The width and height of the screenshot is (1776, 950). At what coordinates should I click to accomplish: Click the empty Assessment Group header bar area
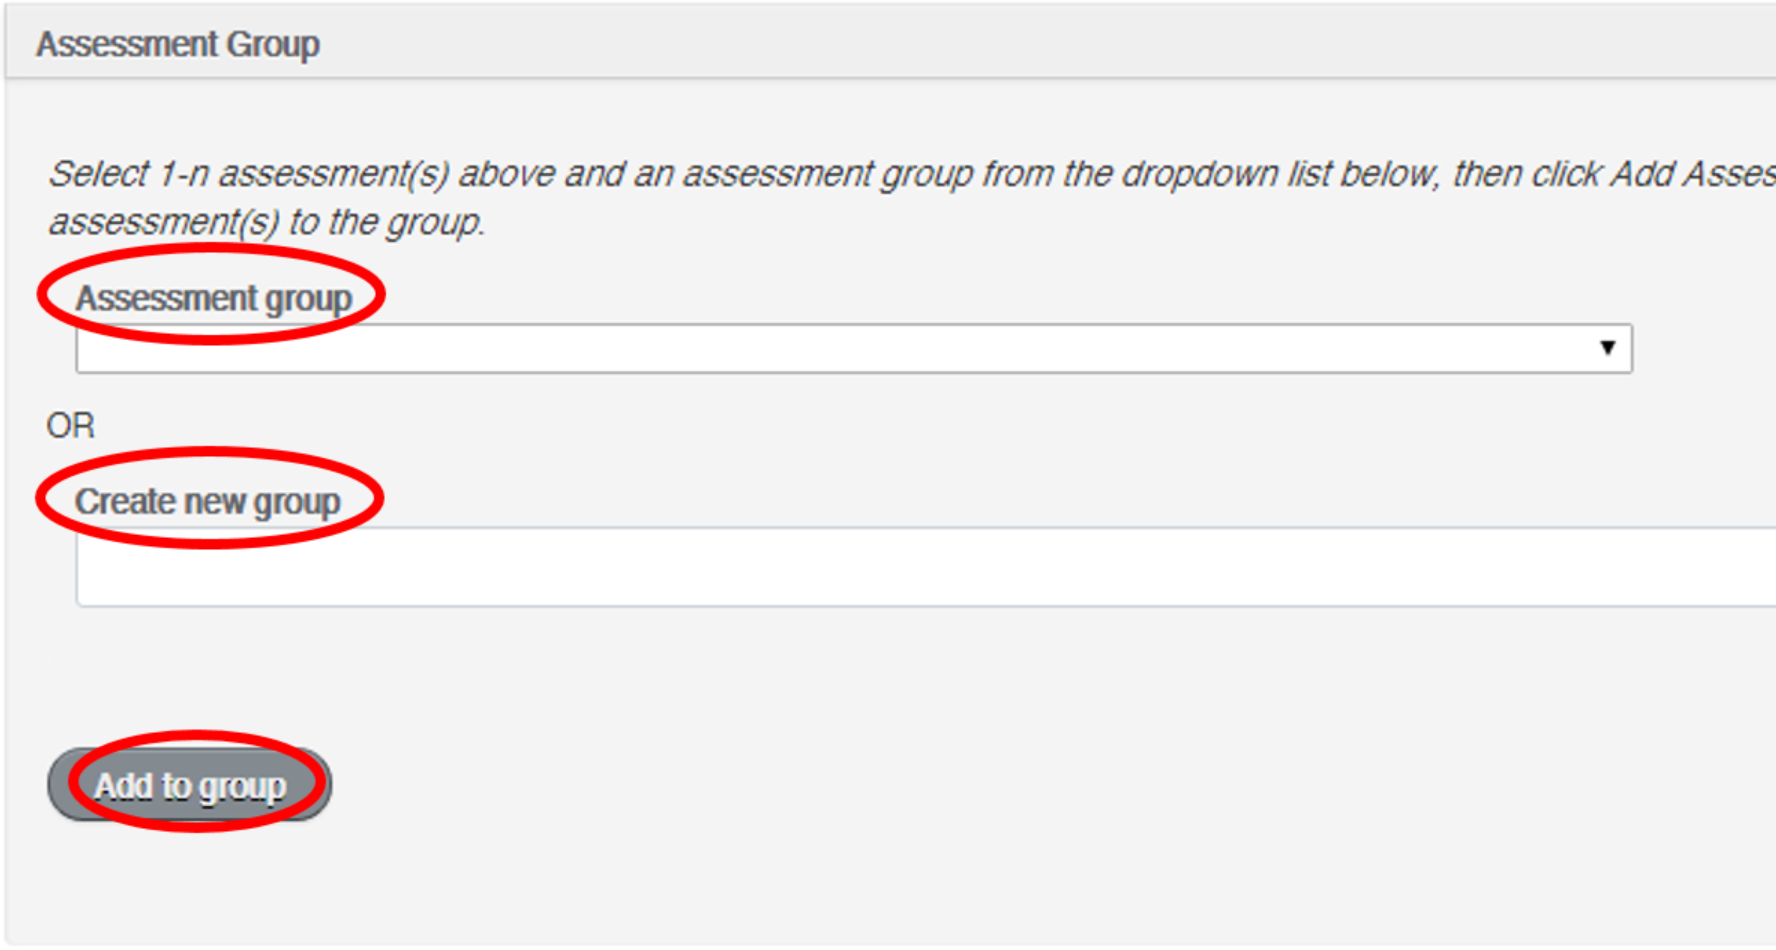(1000, 44)
